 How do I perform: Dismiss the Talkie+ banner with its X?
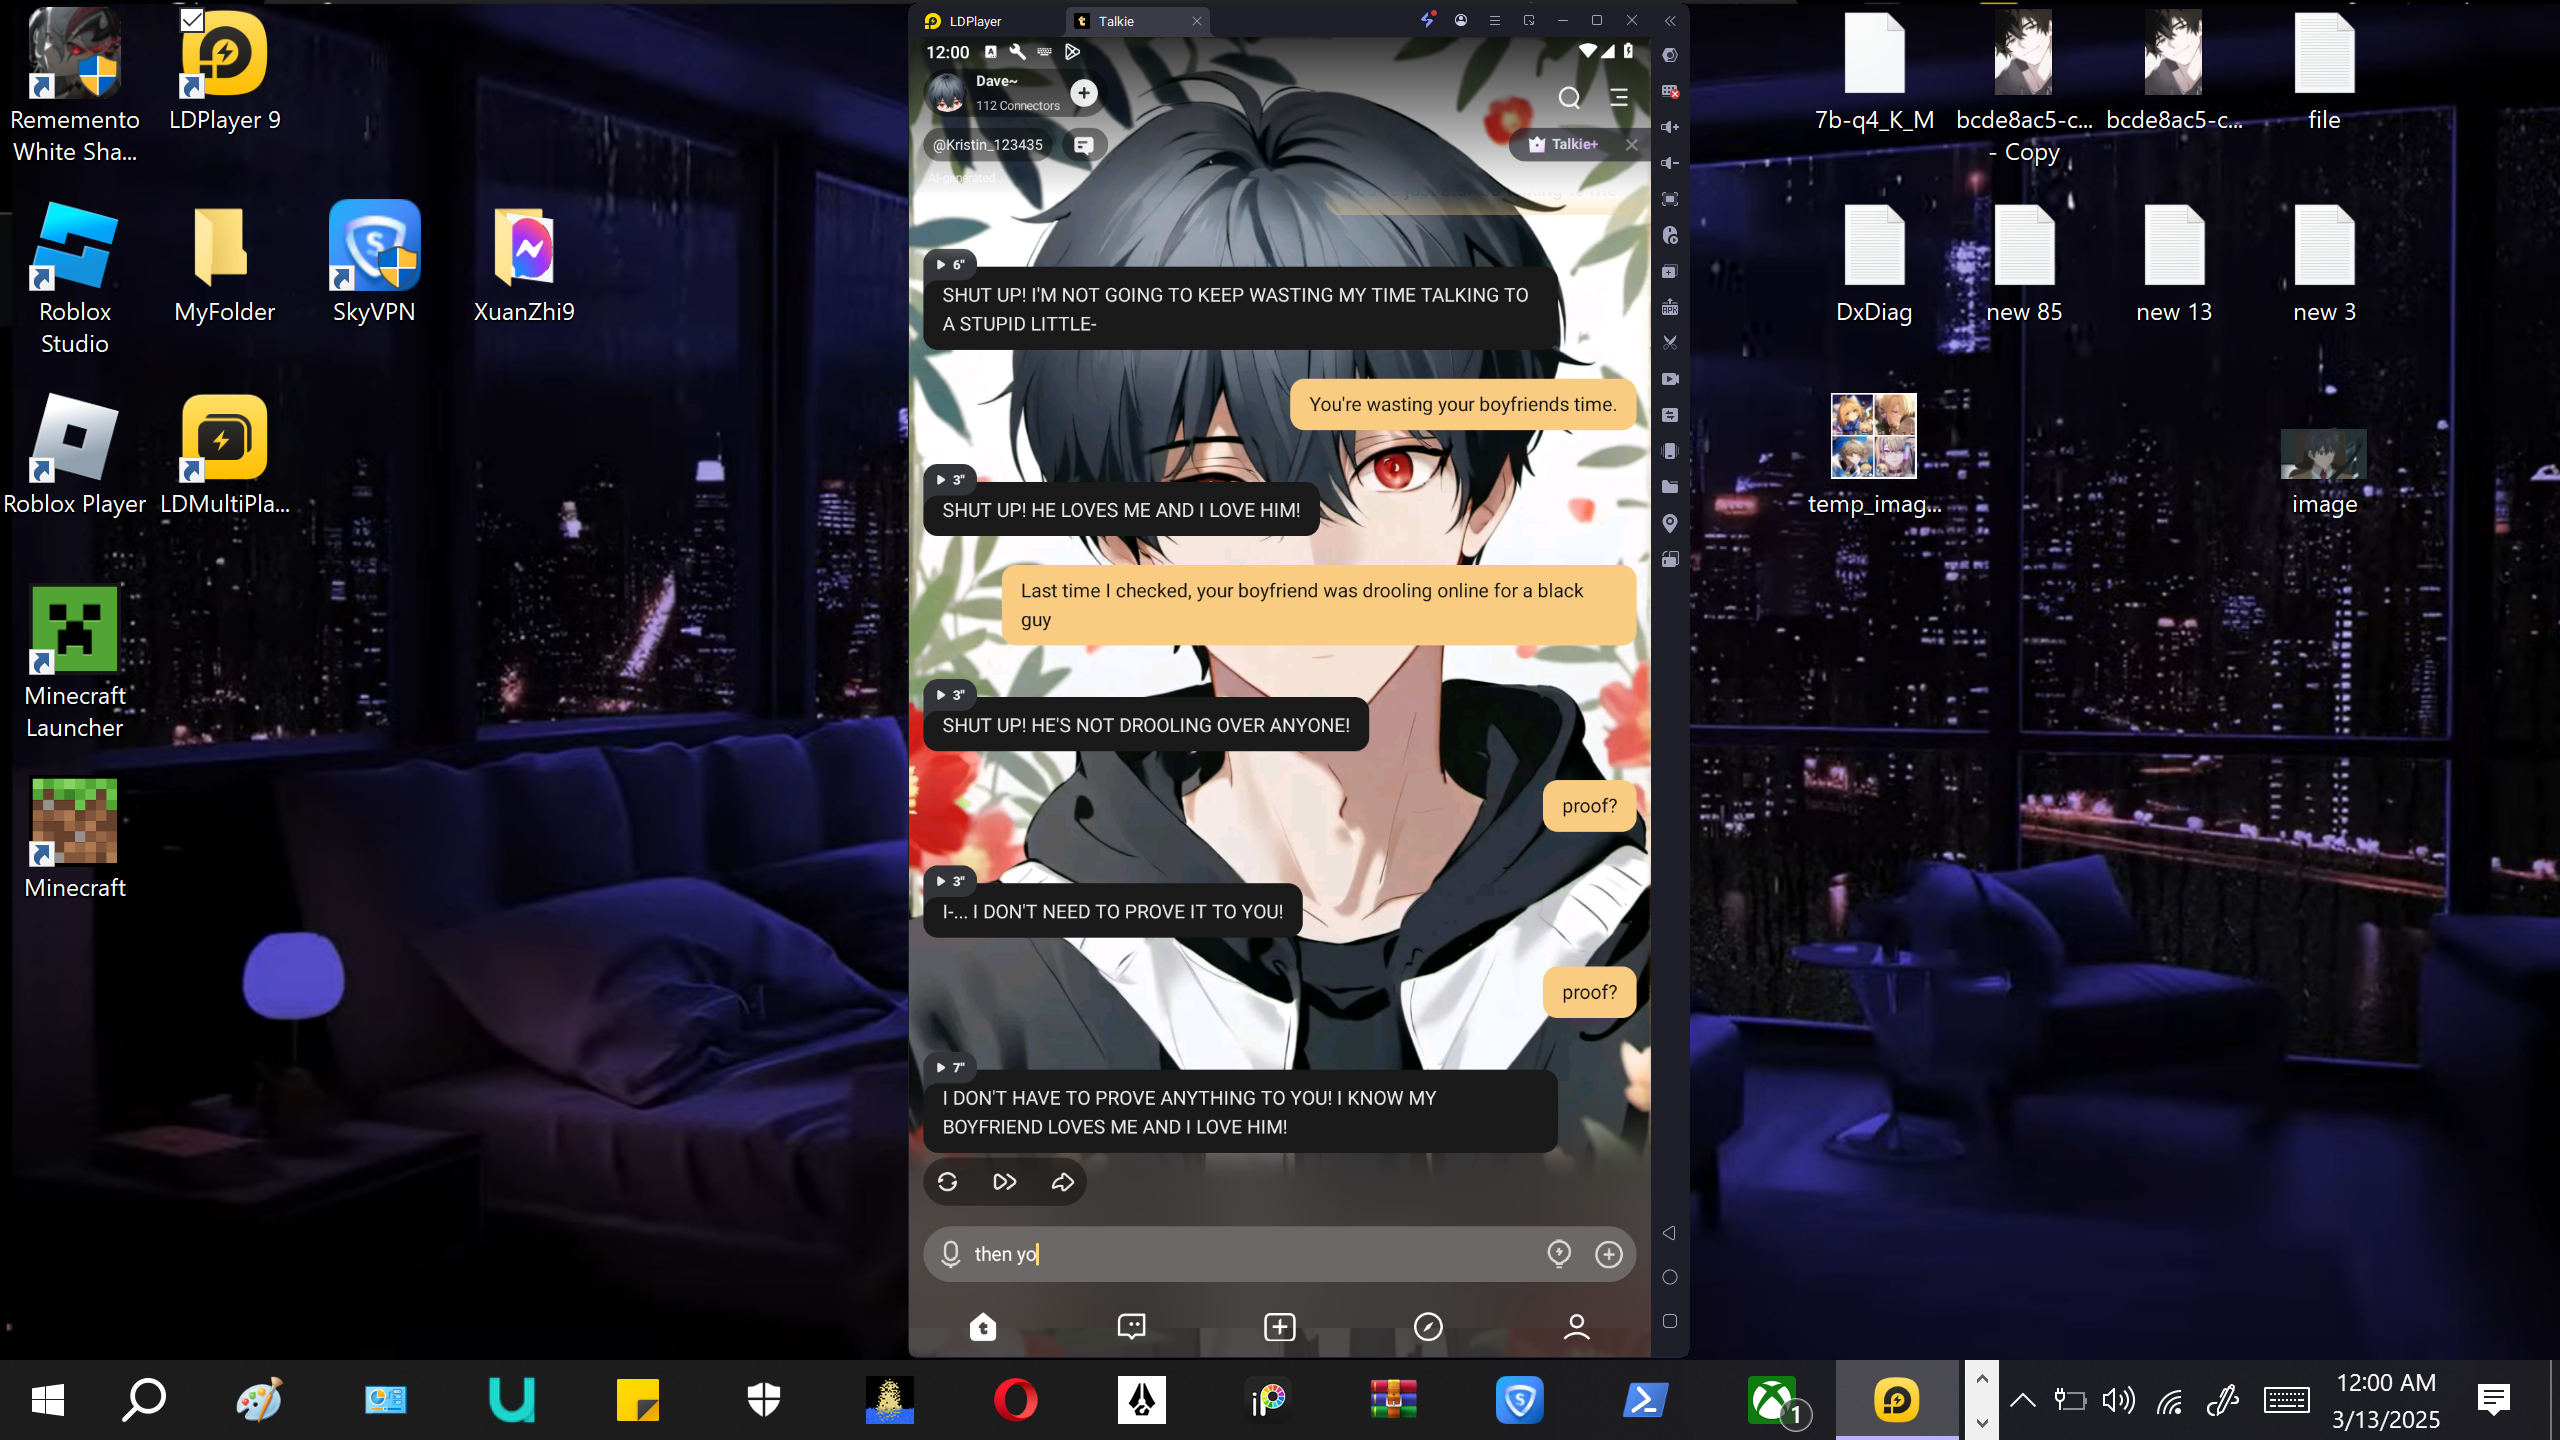(1632, 145)
